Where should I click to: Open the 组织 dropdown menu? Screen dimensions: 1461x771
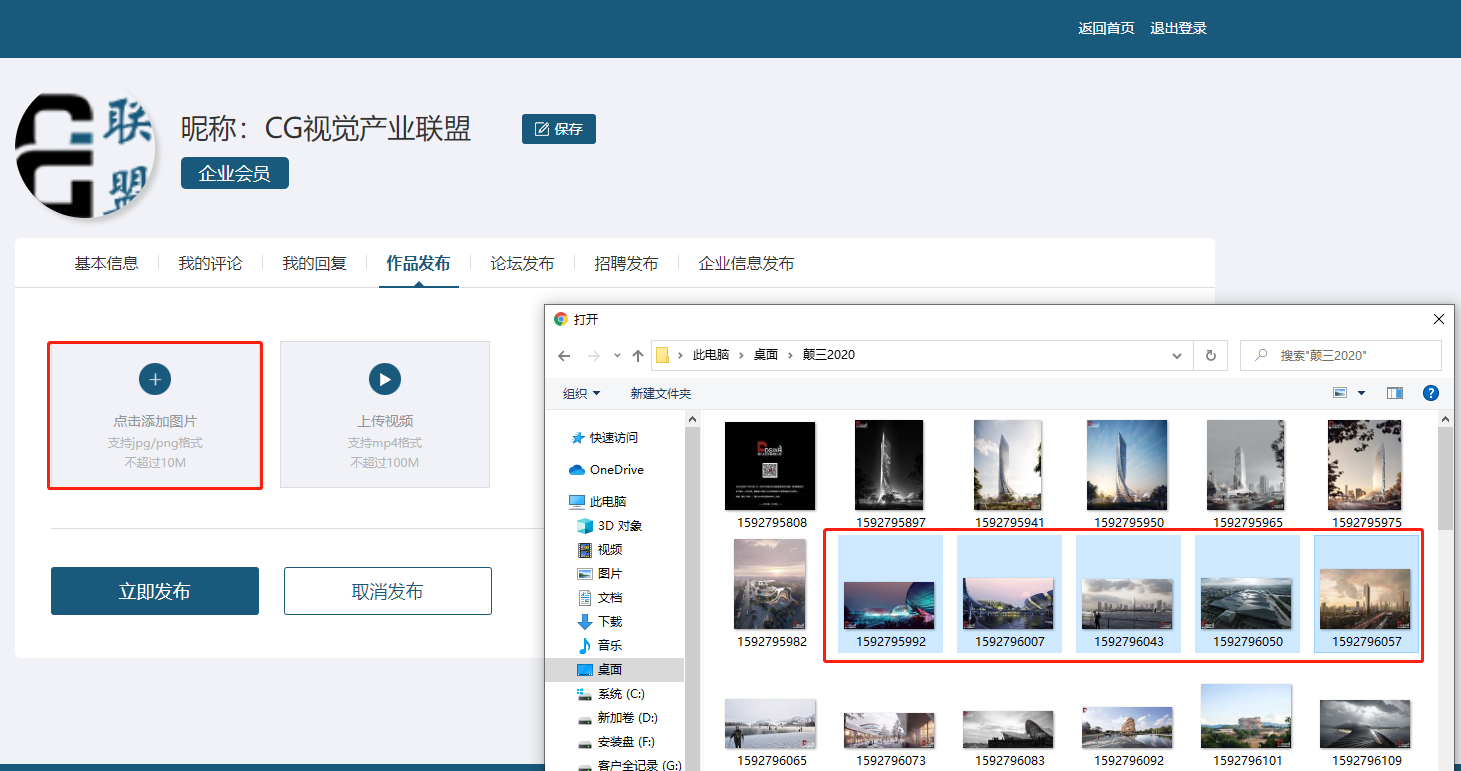582,393
